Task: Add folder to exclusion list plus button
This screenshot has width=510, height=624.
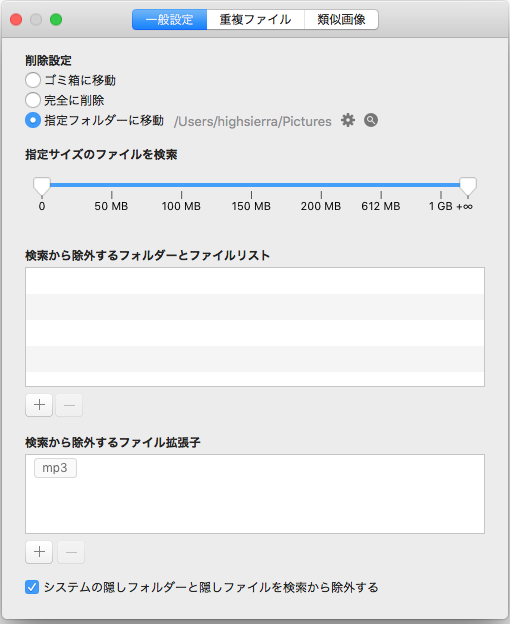Action: click(39, 405)
